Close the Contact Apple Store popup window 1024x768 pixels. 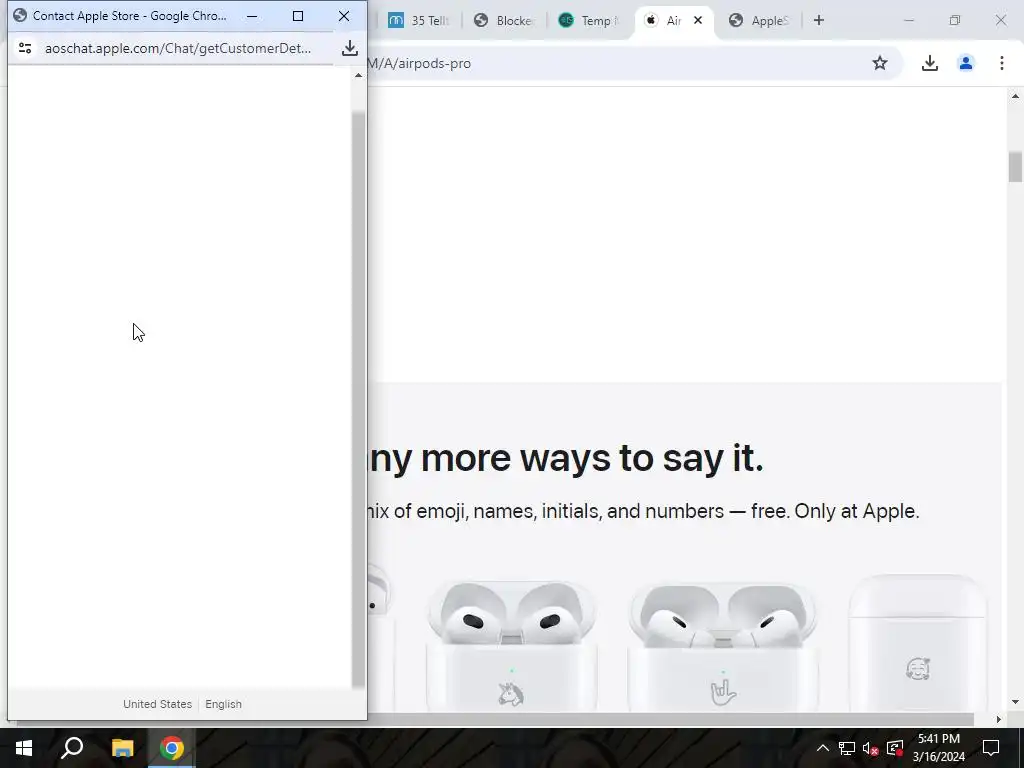[x=344, y=16]
